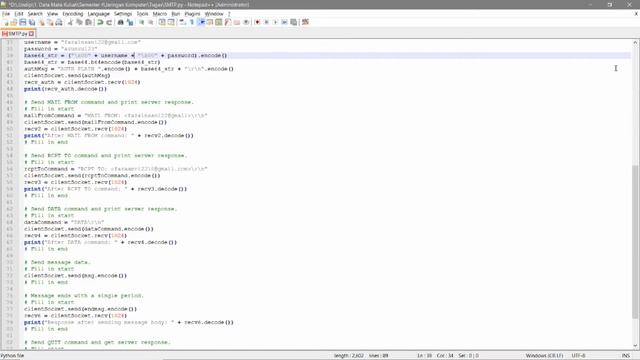Open the File menu
This screenshot has width=640, height=360.
[x=6, y=13]
